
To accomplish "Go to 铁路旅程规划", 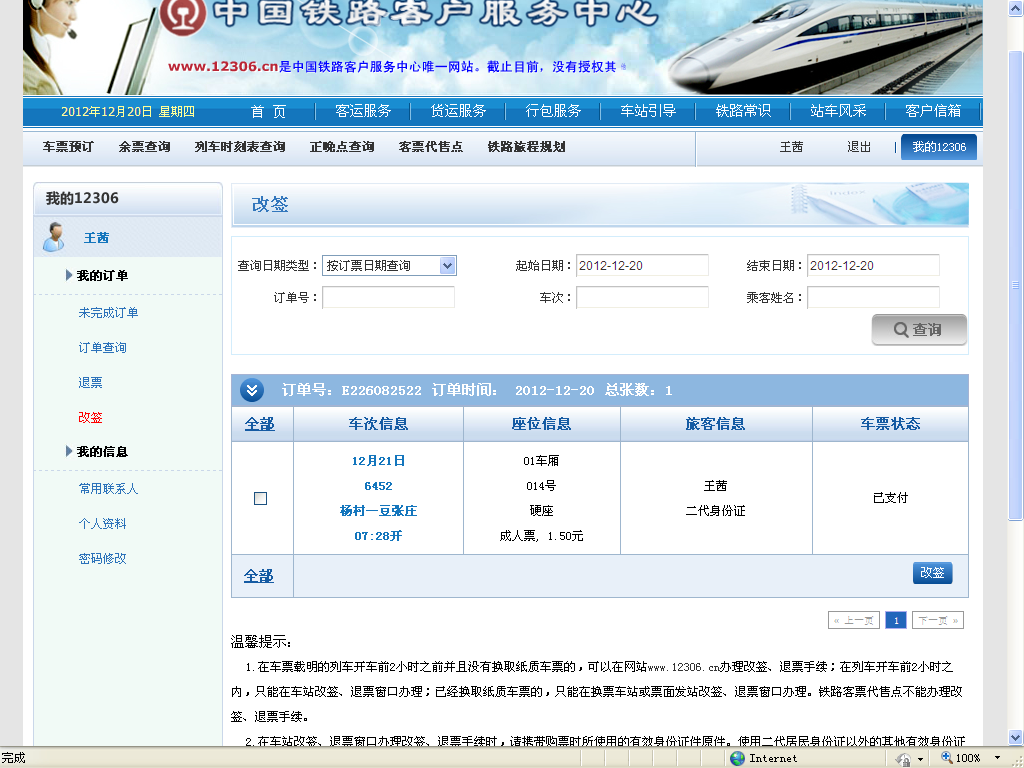I will click(526, 147).
